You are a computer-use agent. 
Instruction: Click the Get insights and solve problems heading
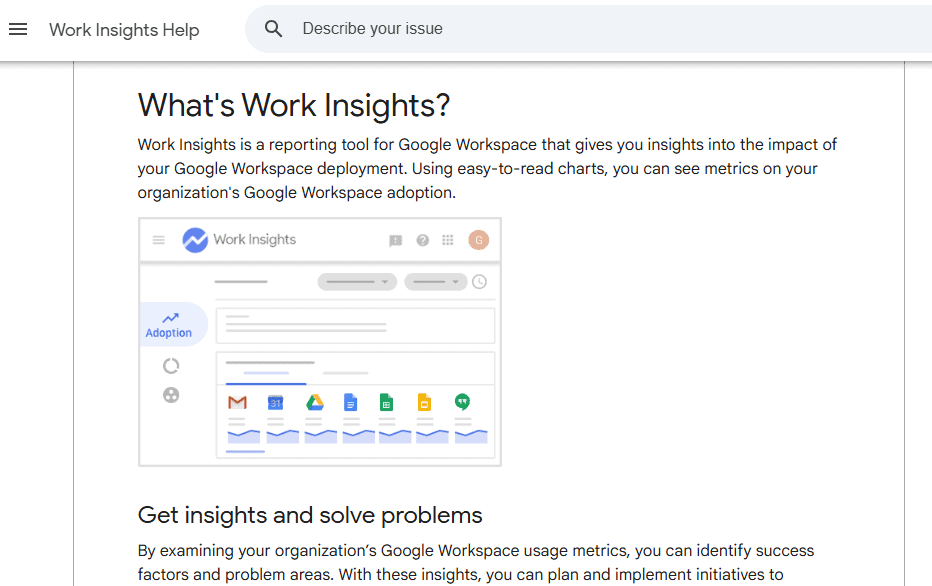tap(310, 515)
